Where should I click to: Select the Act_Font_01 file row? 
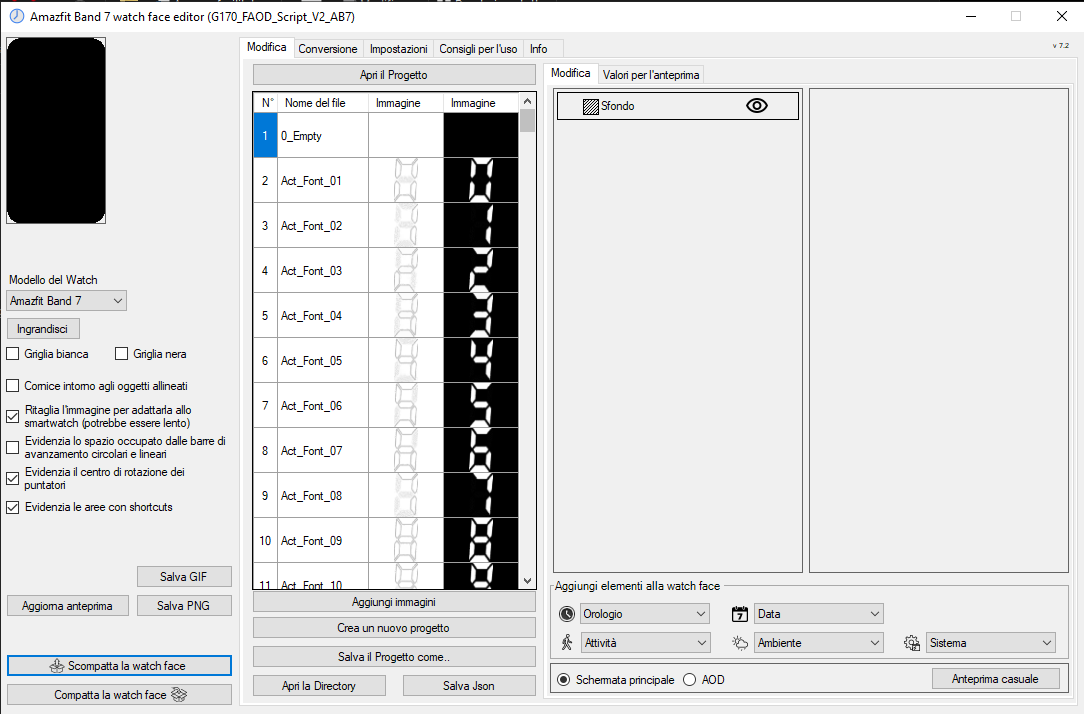tap(386, 180)
